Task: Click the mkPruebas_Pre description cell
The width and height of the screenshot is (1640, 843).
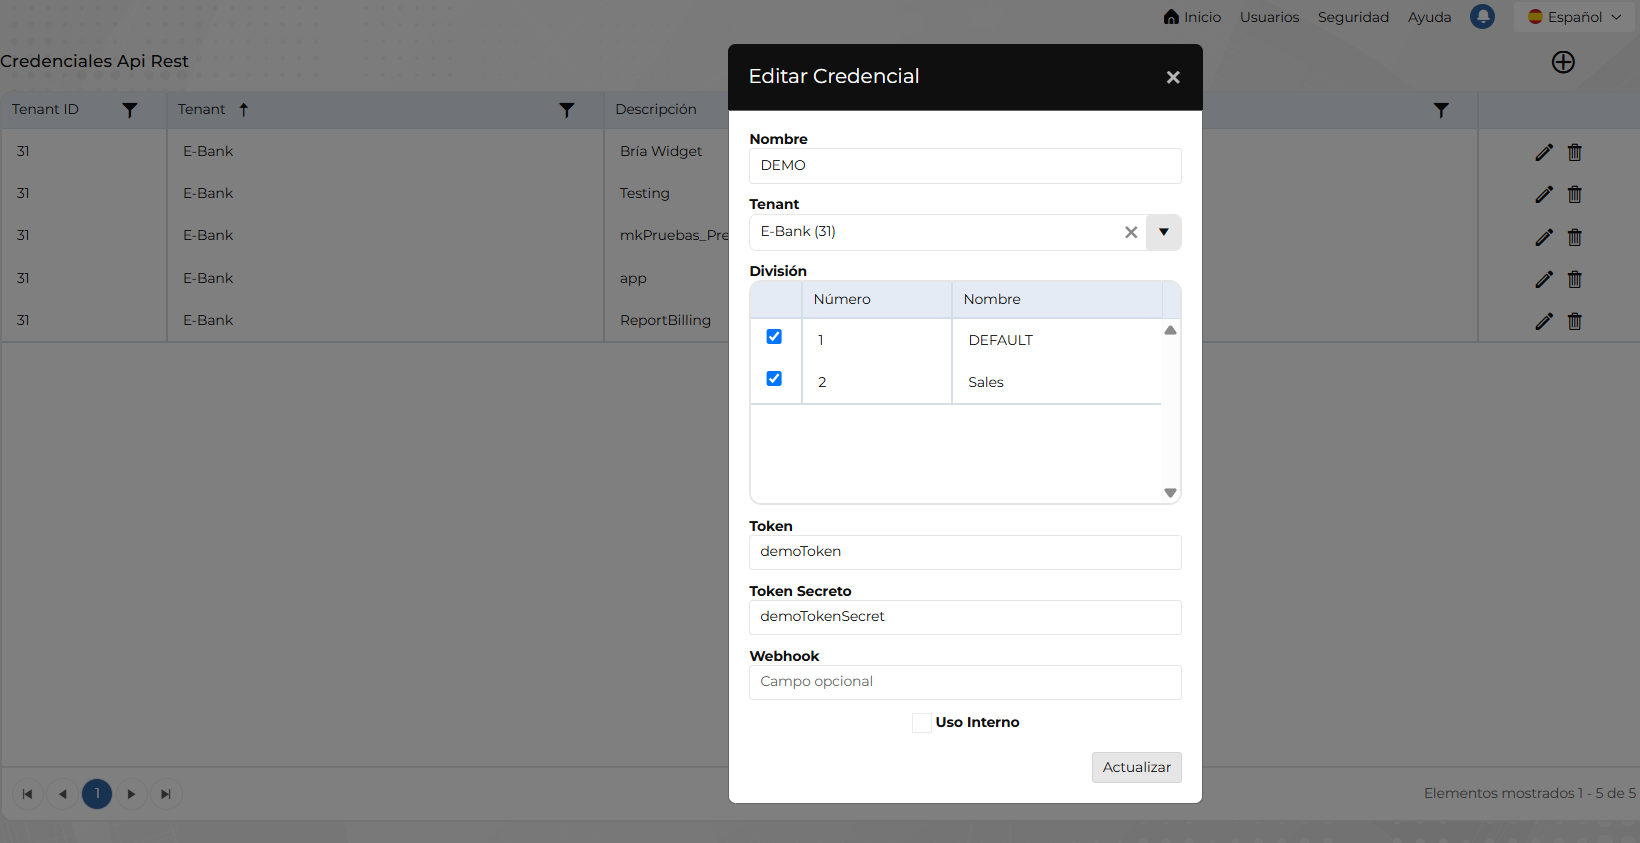Action: click(x=674, y=235)
